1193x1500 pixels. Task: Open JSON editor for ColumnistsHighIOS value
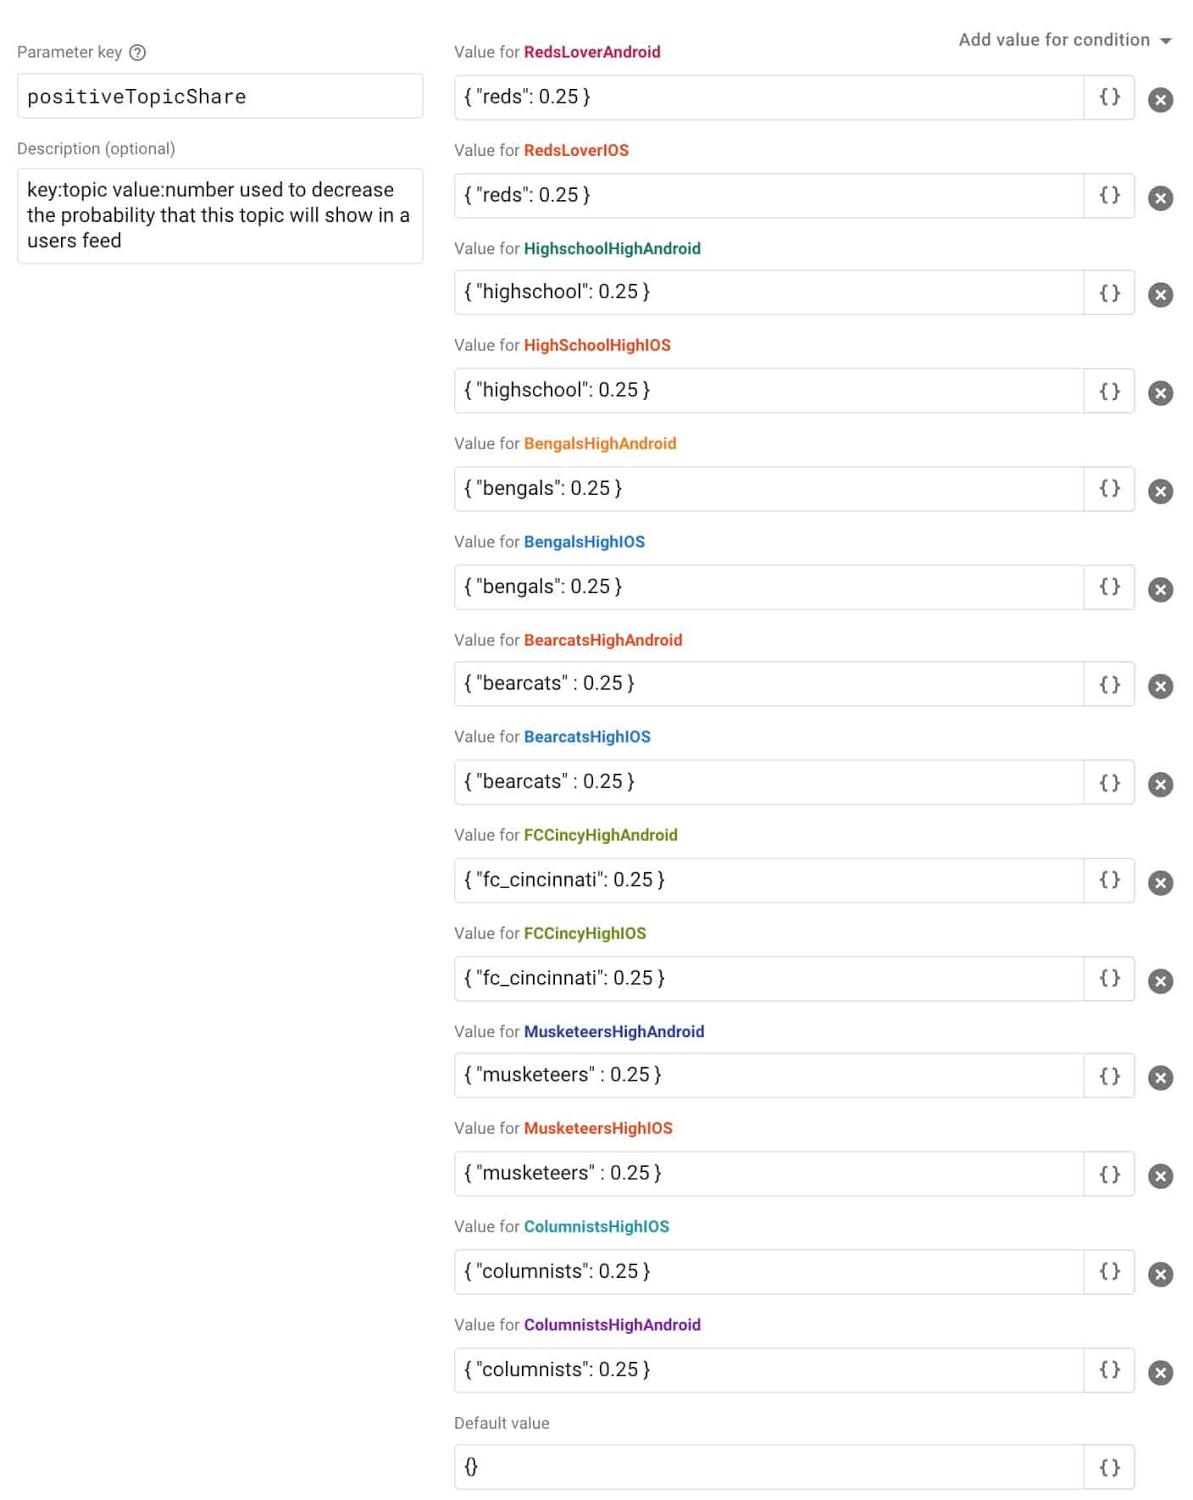pyautogui.click(x=1109, y=1272)
